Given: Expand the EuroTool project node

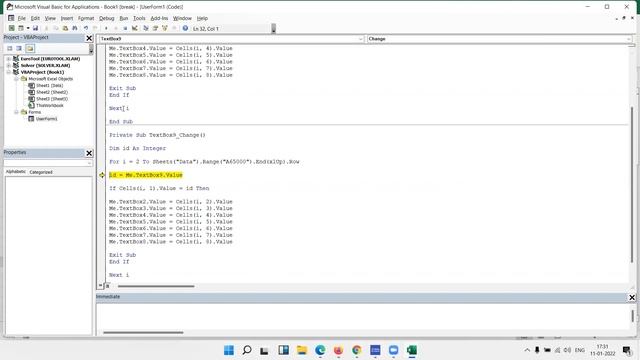Looking at the screenshot, I should (x=9, y=59).
